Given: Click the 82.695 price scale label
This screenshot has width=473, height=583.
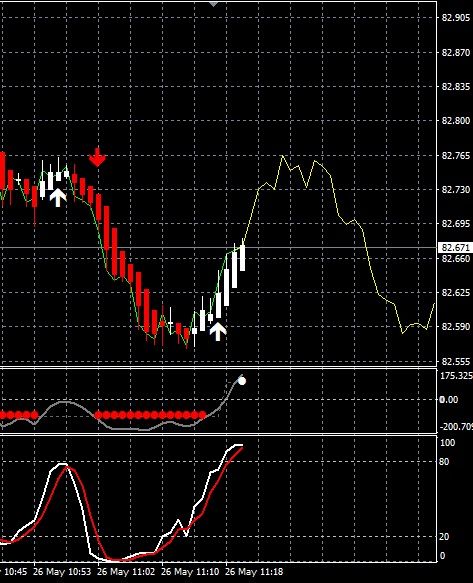Looking at the screenshot, I should [456, 224].
